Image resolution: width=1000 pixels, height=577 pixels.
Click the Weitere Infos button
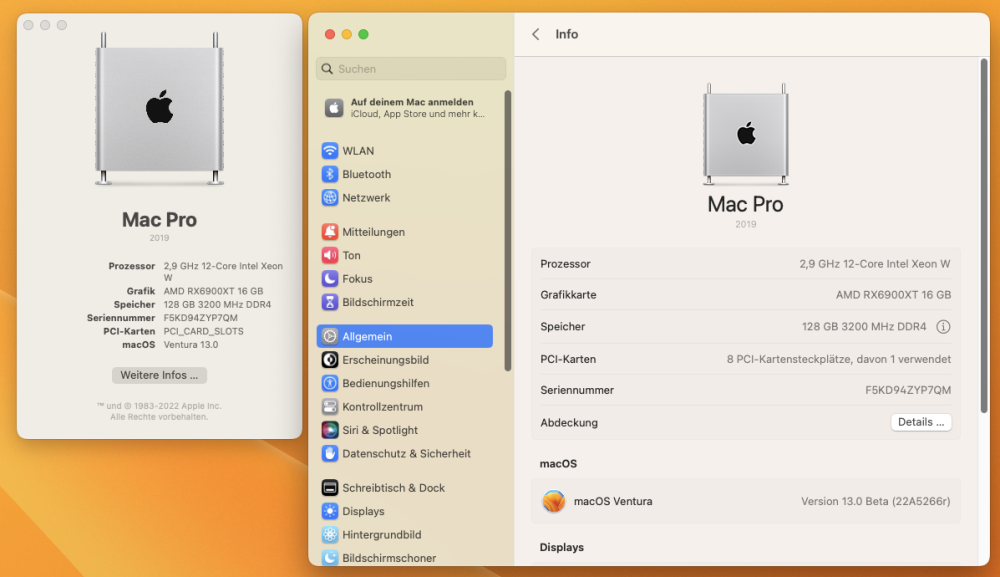(159, 375)
